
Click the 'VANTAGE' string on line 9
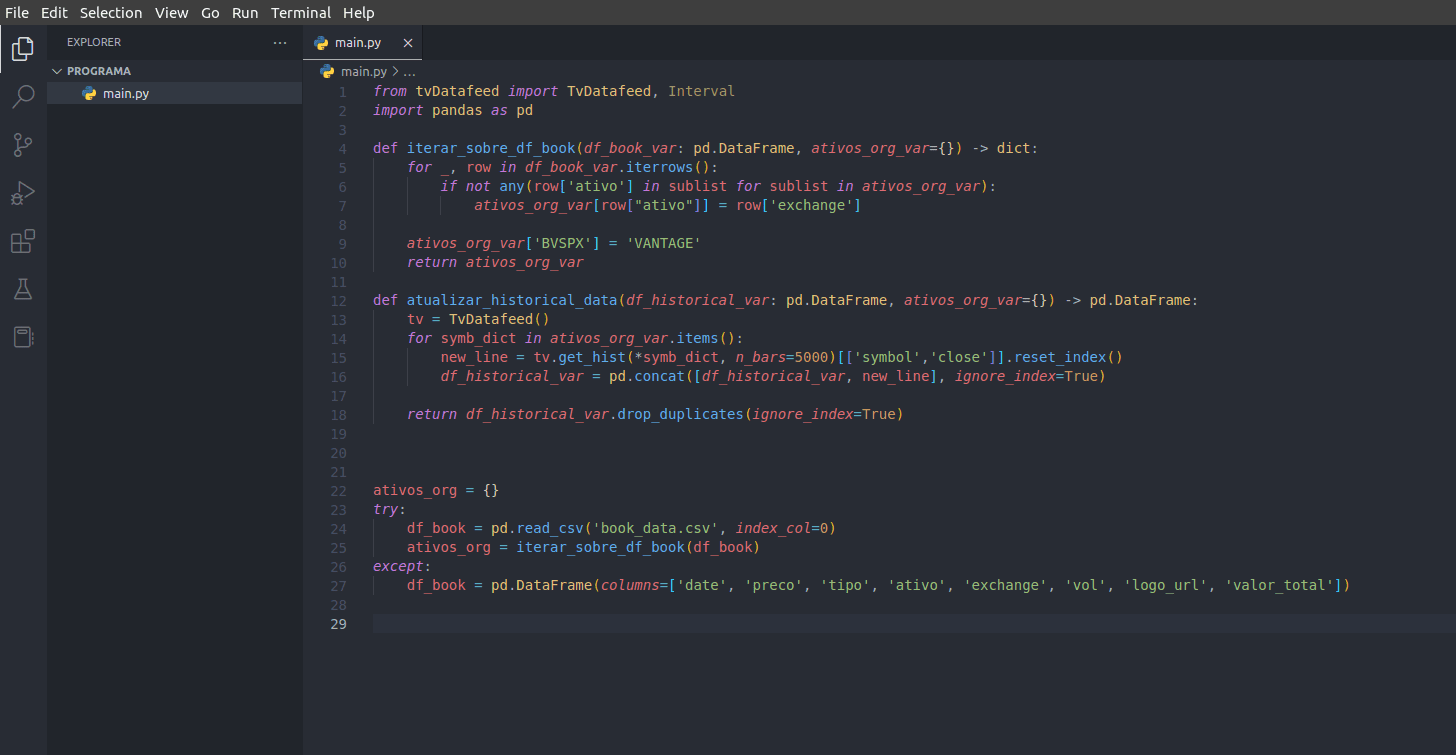tap(663, 243)
